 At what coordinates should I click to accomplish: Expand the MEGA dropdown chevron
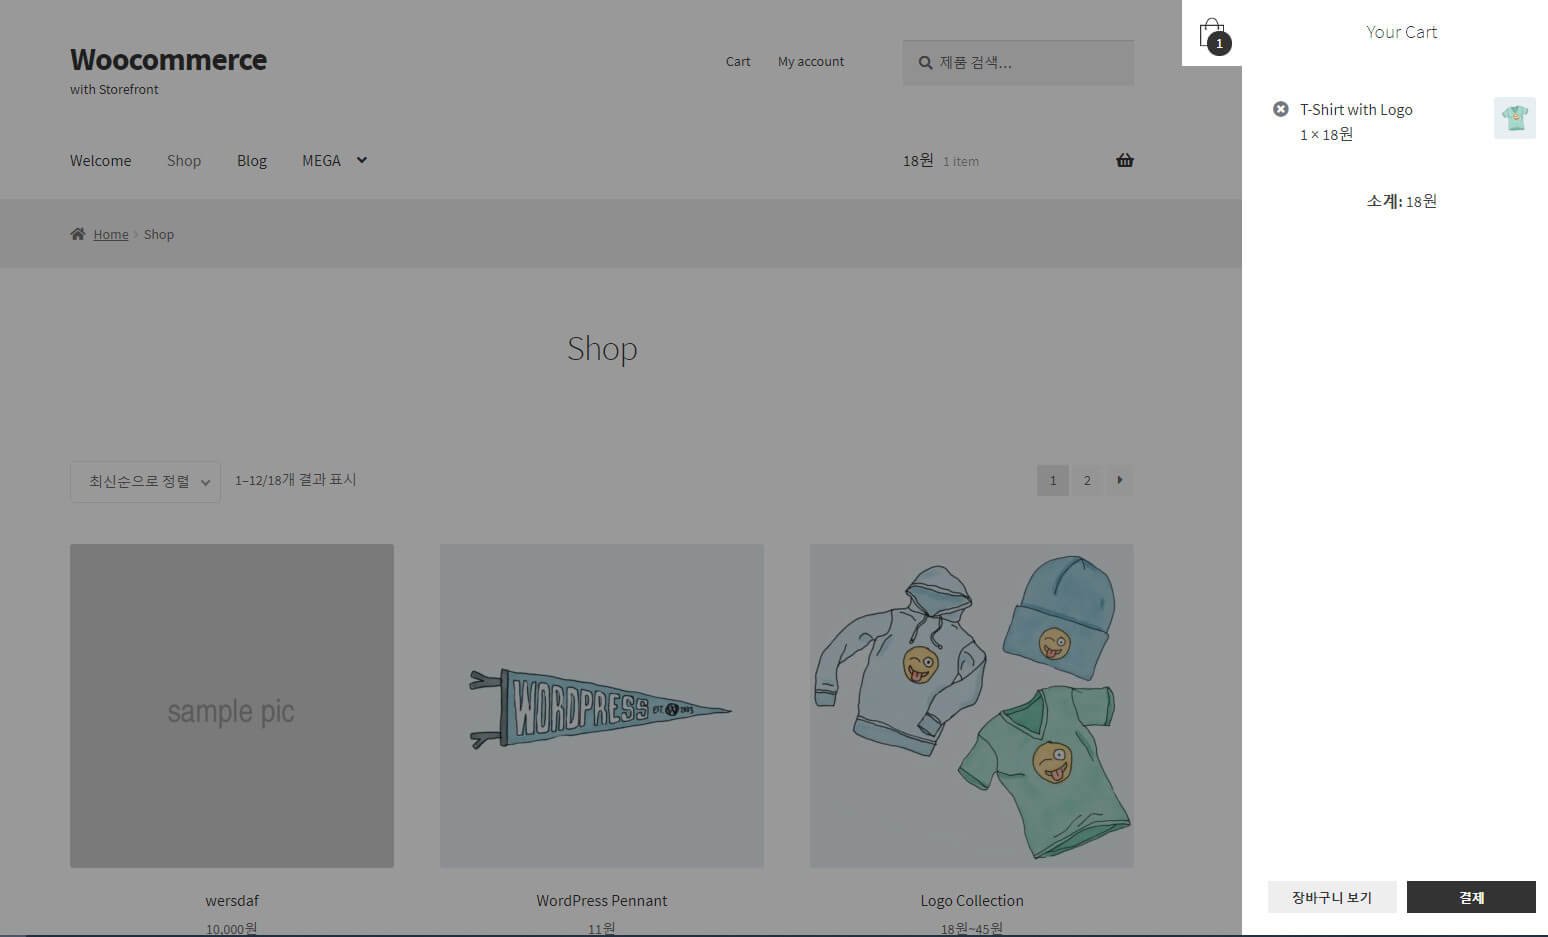point(361,160)
